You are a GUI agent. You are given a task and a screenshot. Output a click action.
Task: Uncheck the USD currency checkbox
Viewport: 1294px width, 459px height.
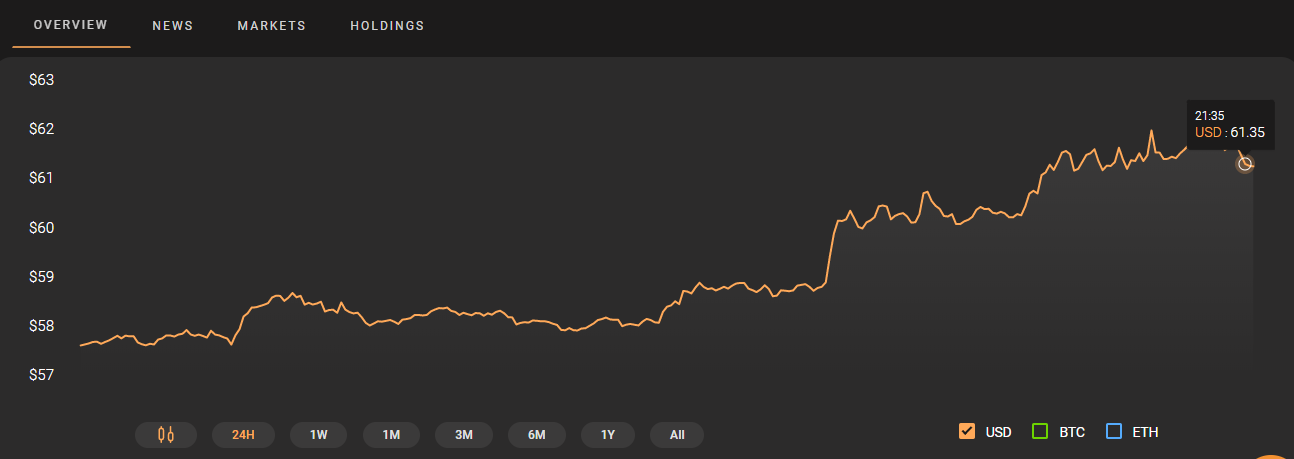coord(967,432)
